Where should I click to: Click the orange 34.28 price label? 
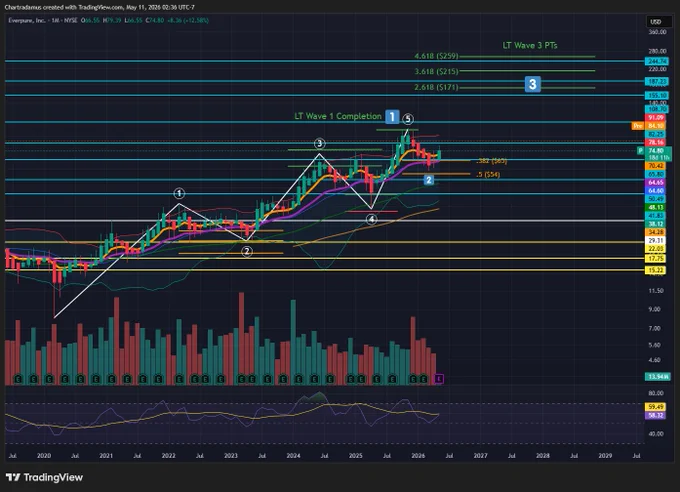[656, 232]
